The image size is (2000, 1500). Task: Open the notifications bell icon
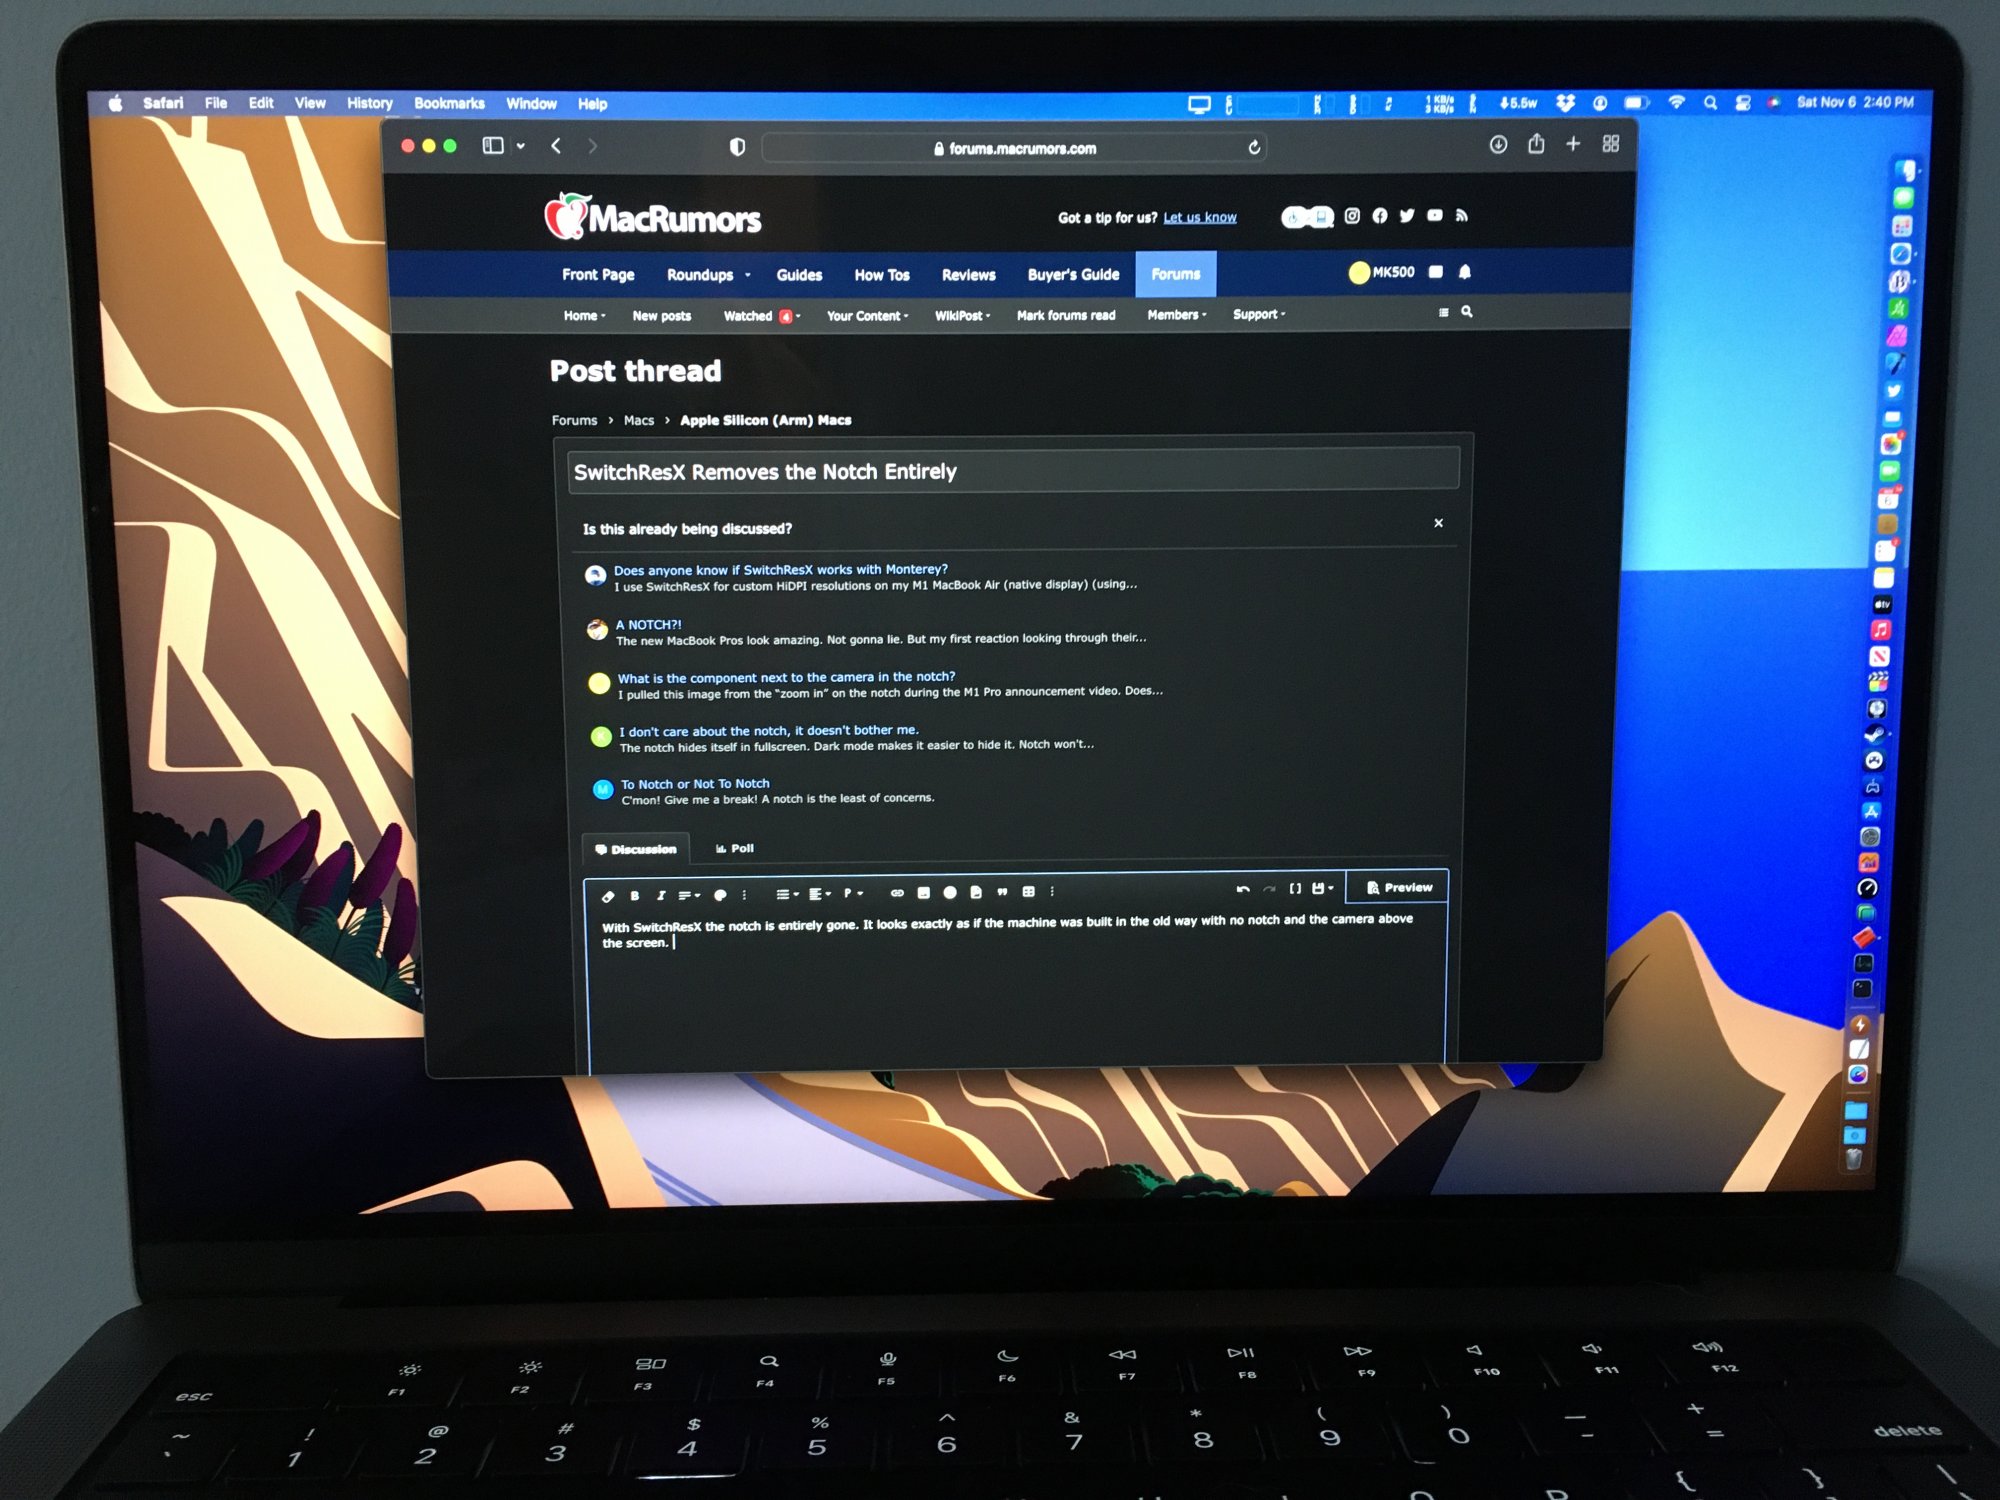point(1465,272)
